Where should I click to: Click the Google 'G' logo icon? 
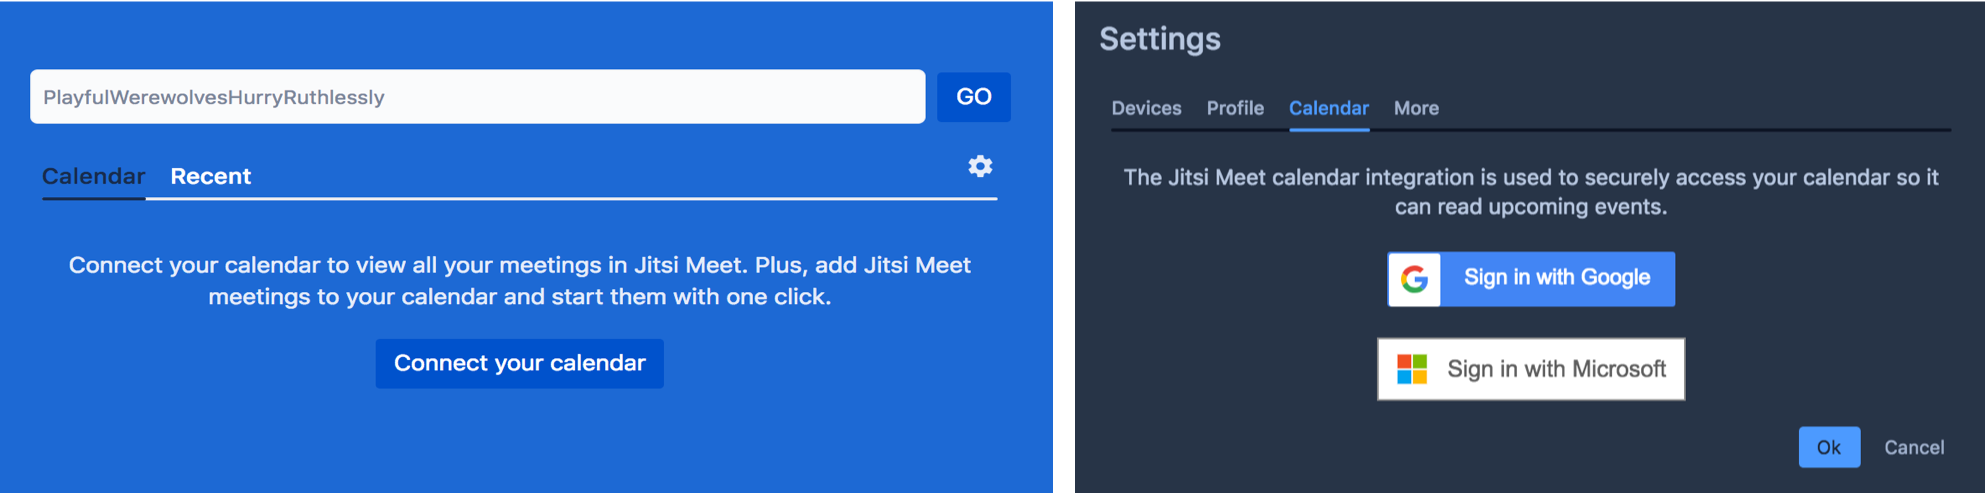pos(1414,279)
